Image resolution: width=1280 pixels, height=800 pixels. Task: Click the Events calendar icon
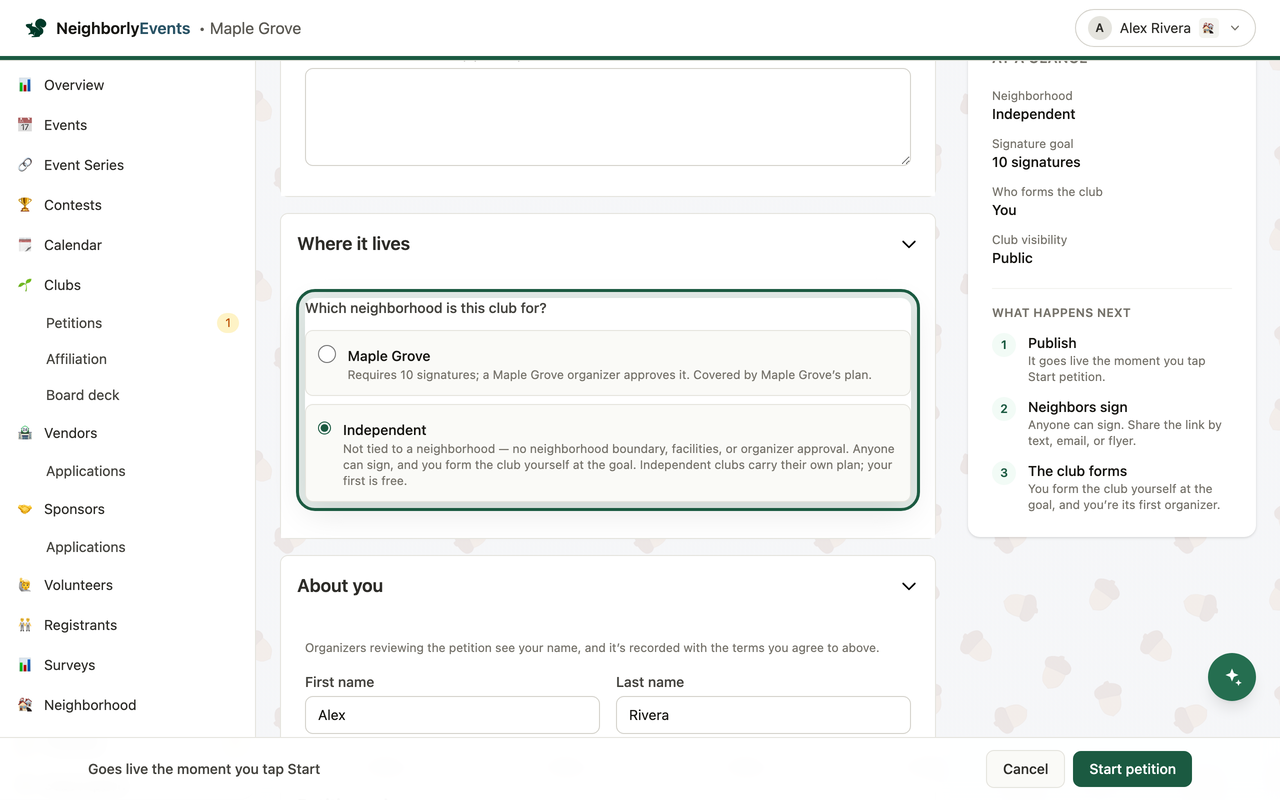25,125
